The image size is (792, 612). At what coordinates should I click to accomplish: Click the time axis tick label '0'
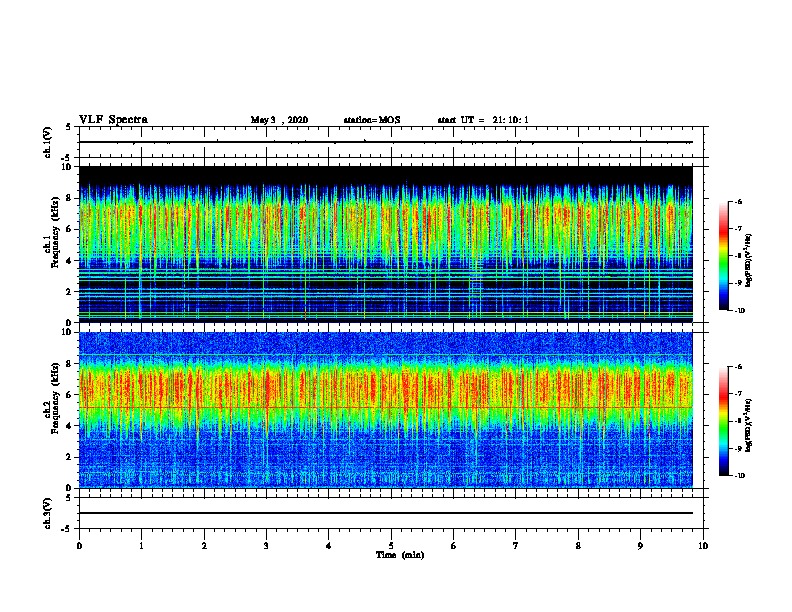(x=79, y=546)
